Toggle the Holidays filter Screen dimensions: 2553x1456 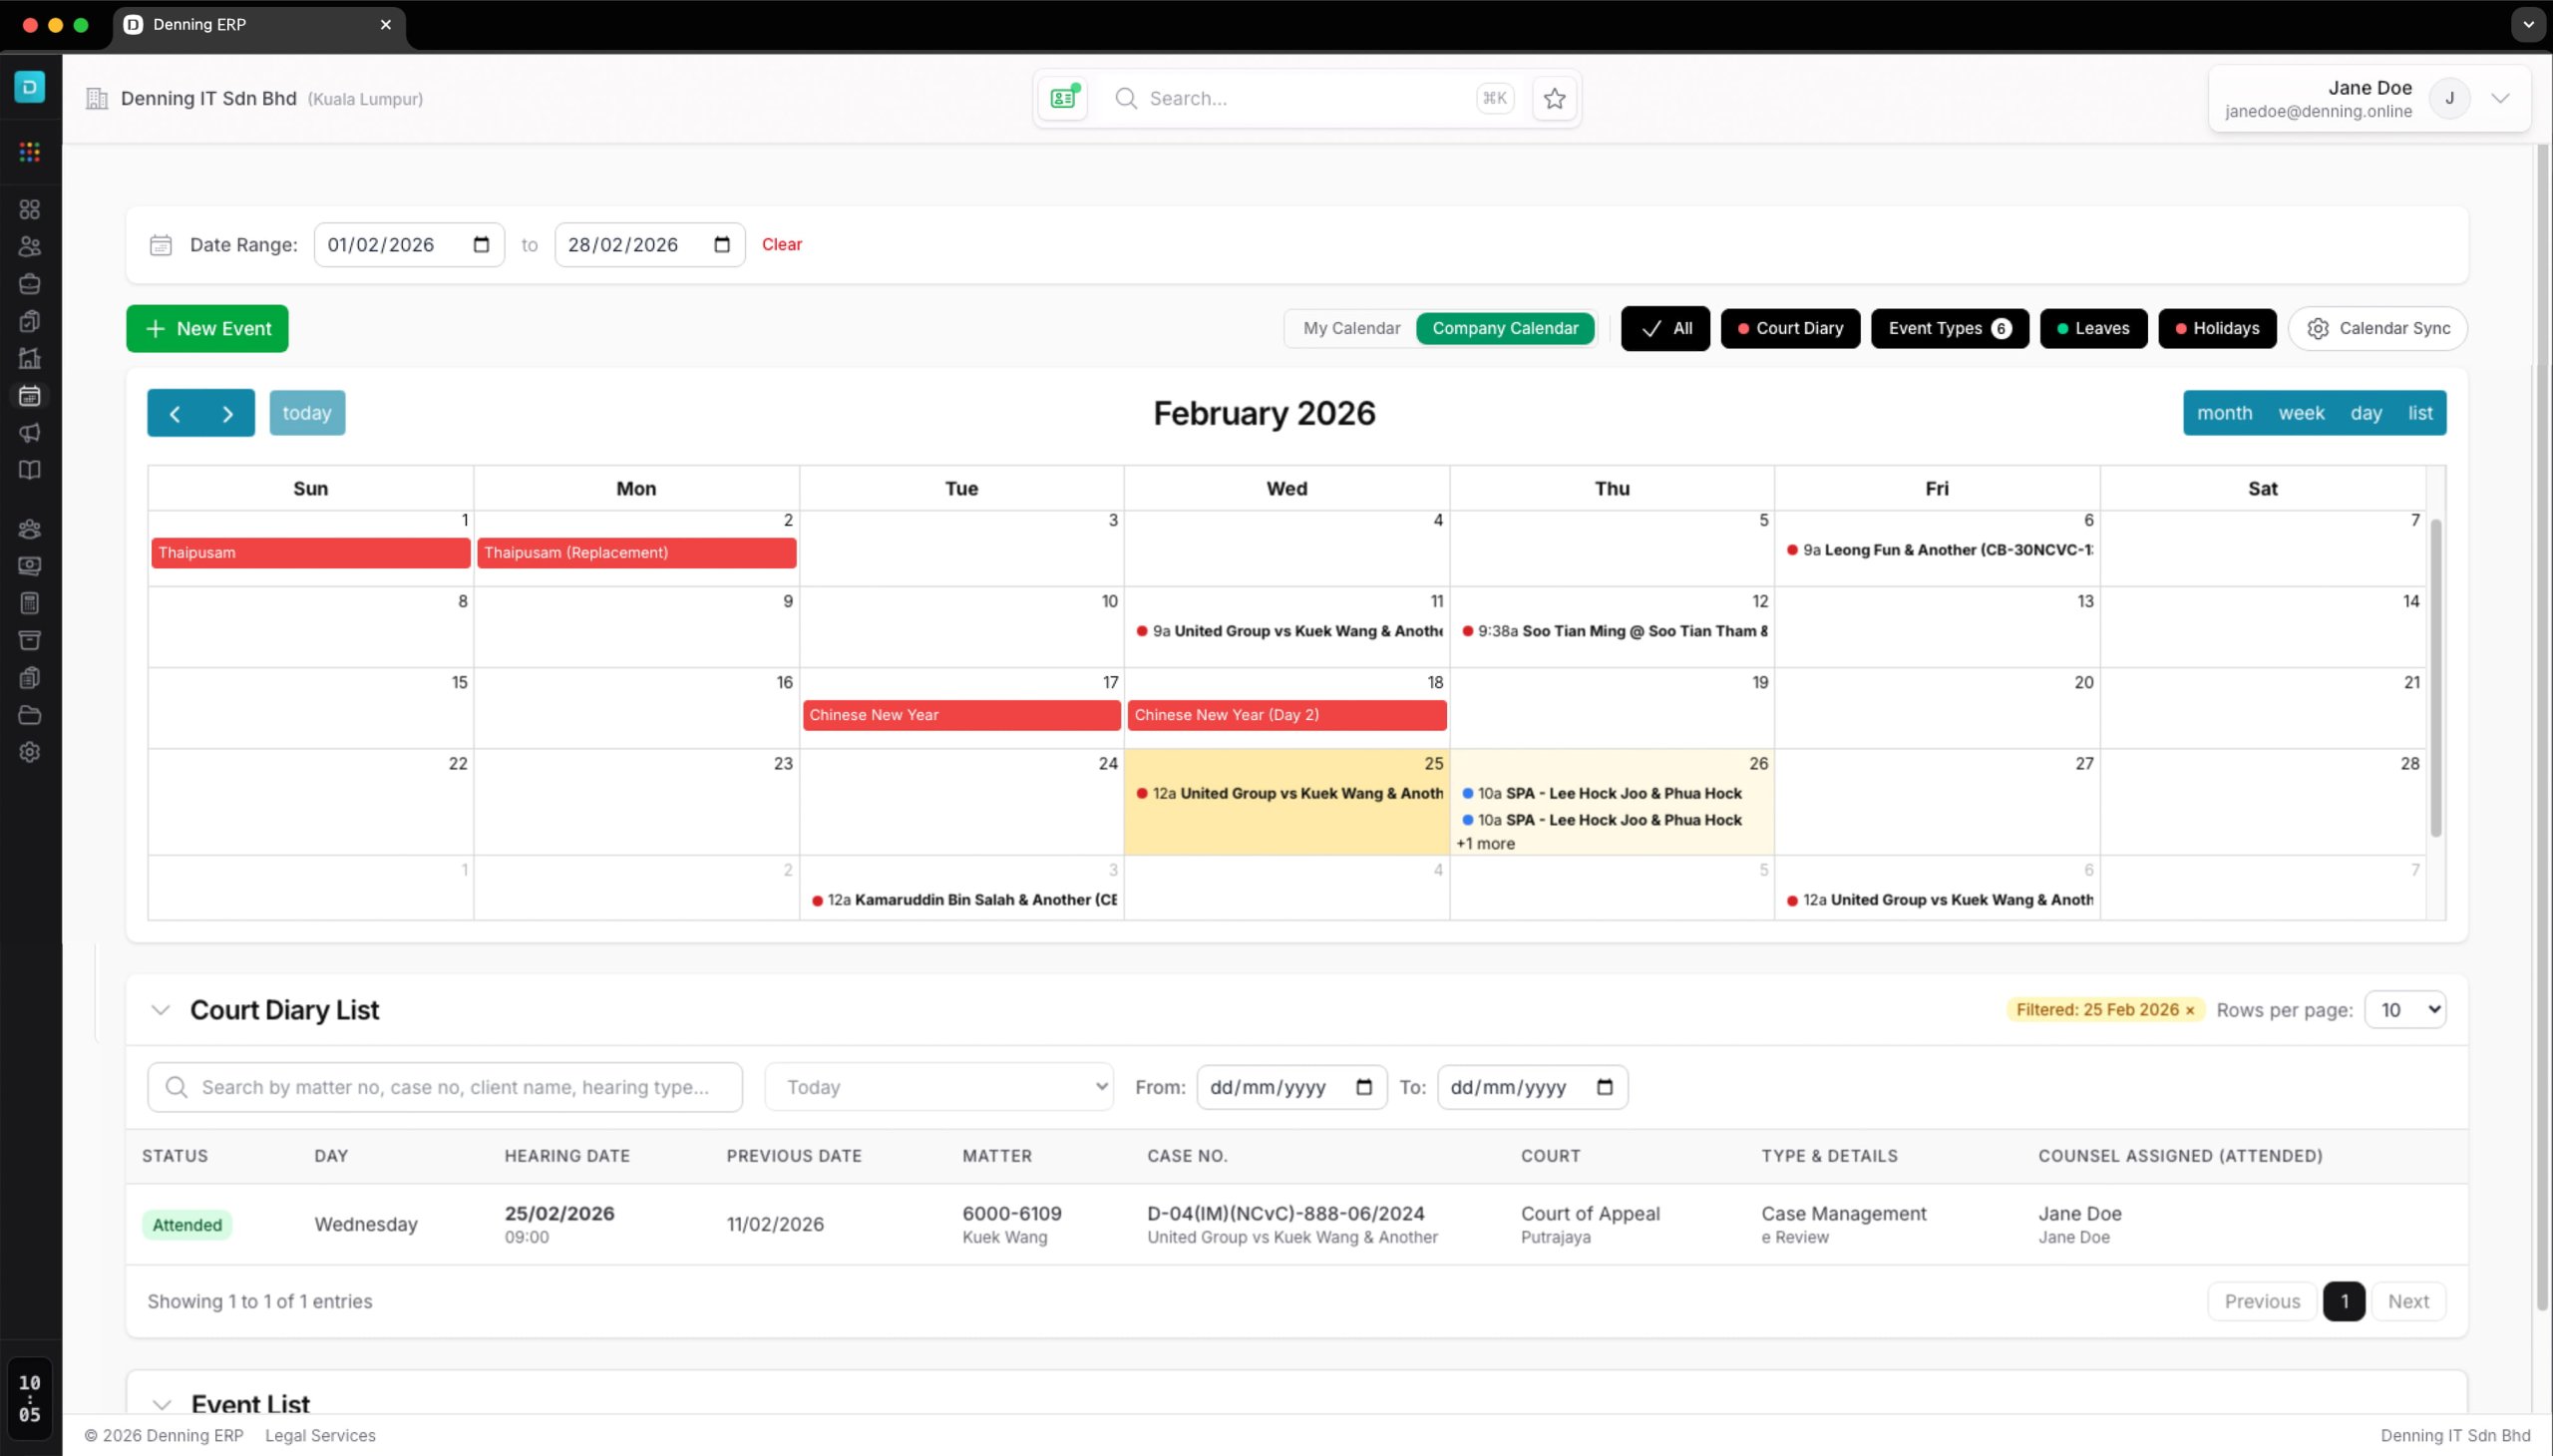(x=2216, y=328)
